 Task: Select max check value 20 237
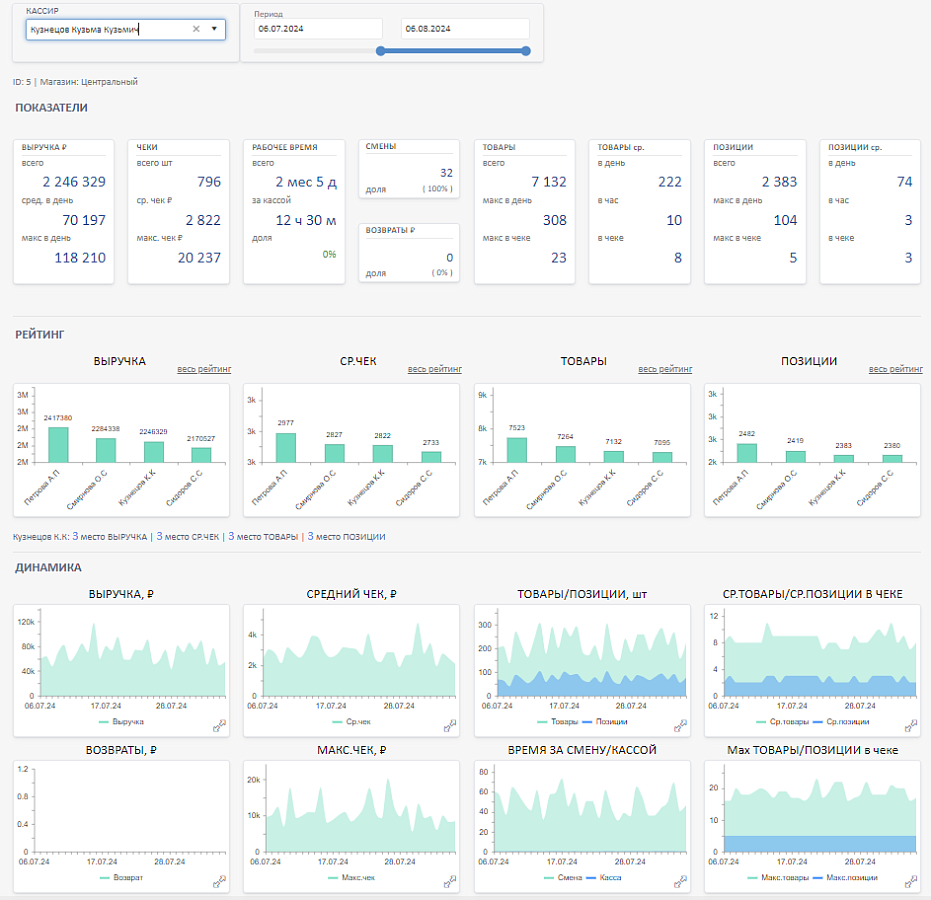tap(199, 258)
